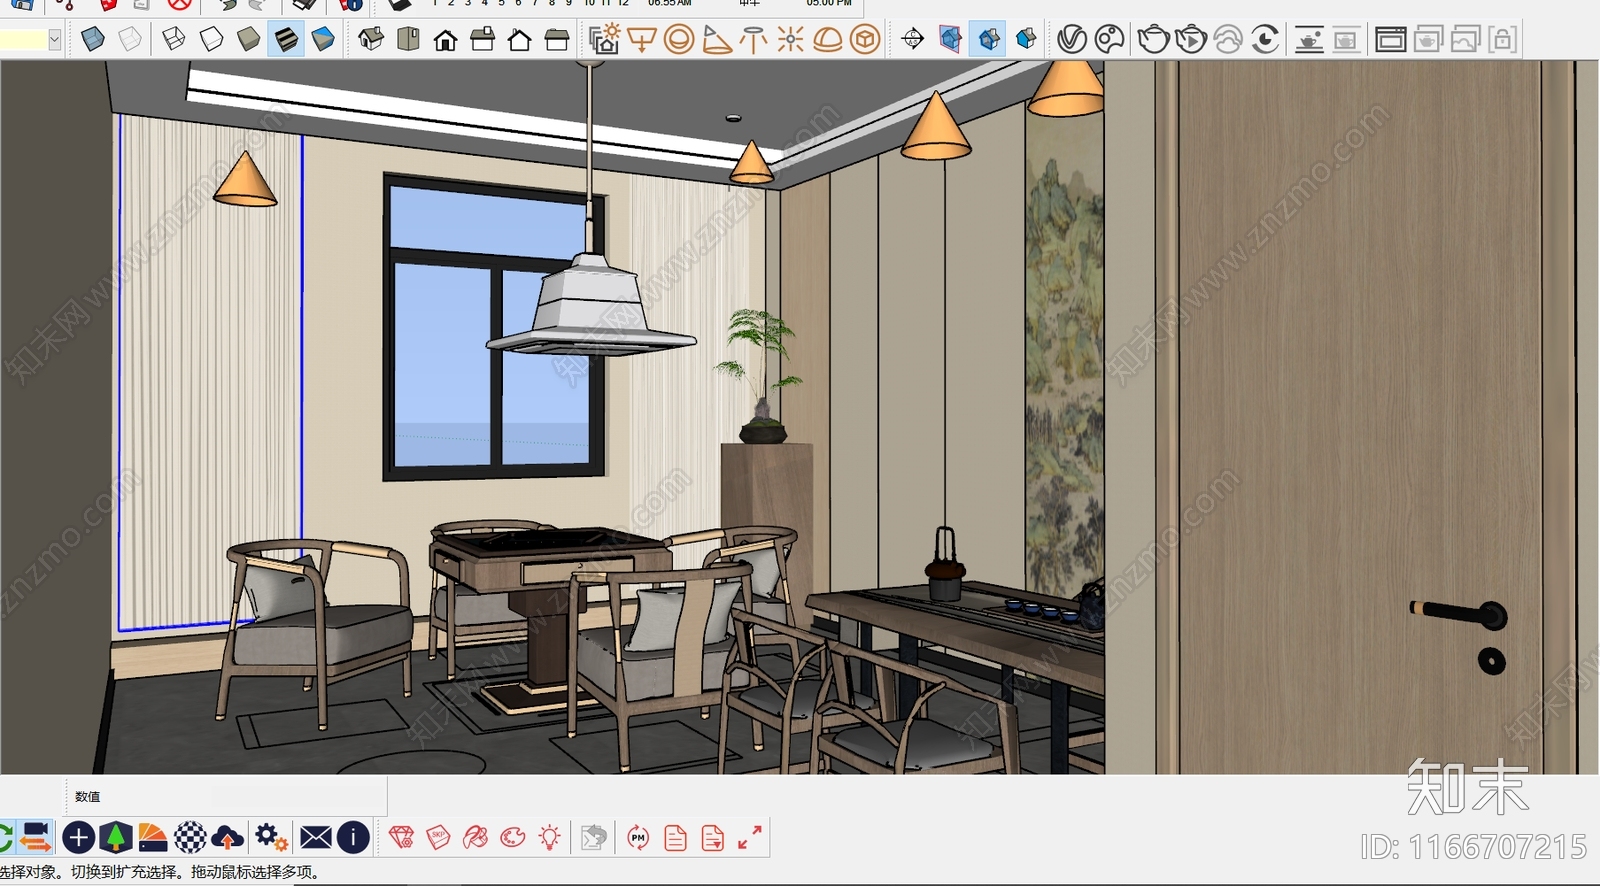
Task: Open the red palette icon
Action: (512, 837)
